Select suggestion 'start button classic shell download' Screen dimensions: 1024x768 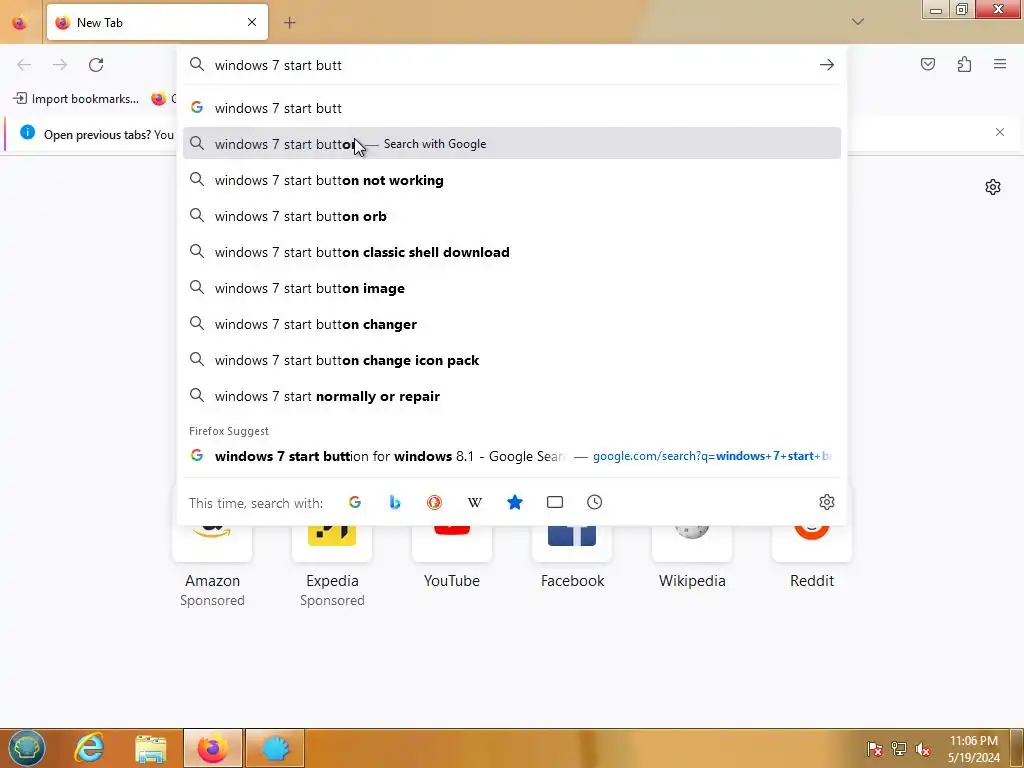512,252
